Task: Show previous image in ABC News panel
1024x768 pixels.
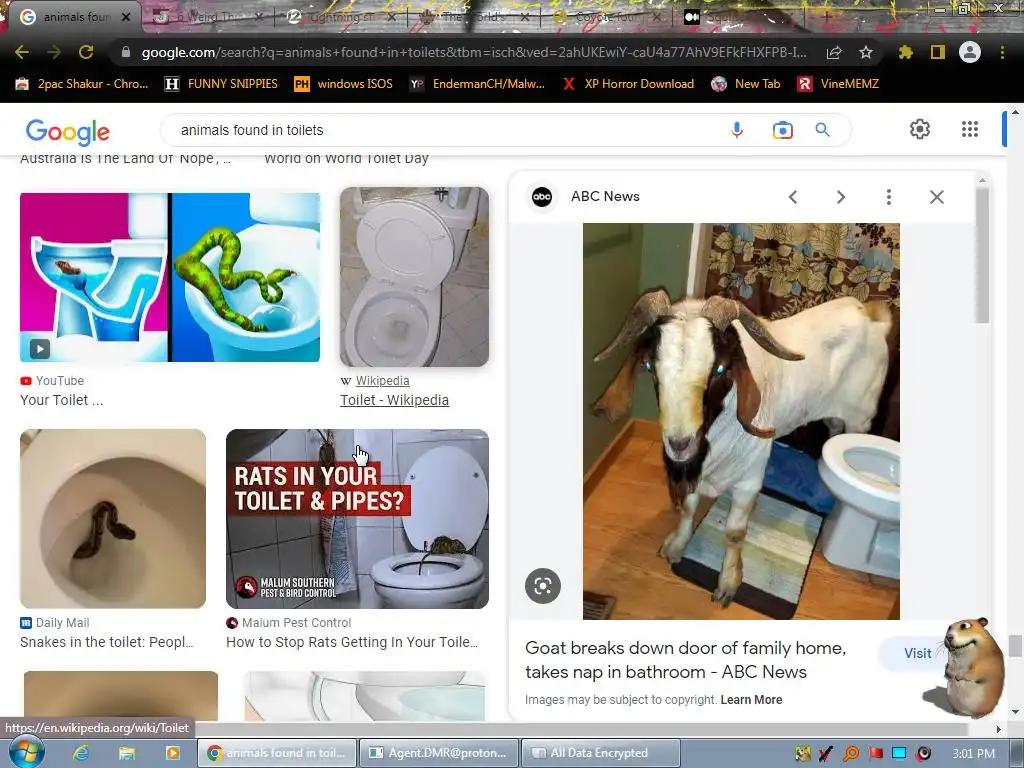Action: [x=793, y=197]
